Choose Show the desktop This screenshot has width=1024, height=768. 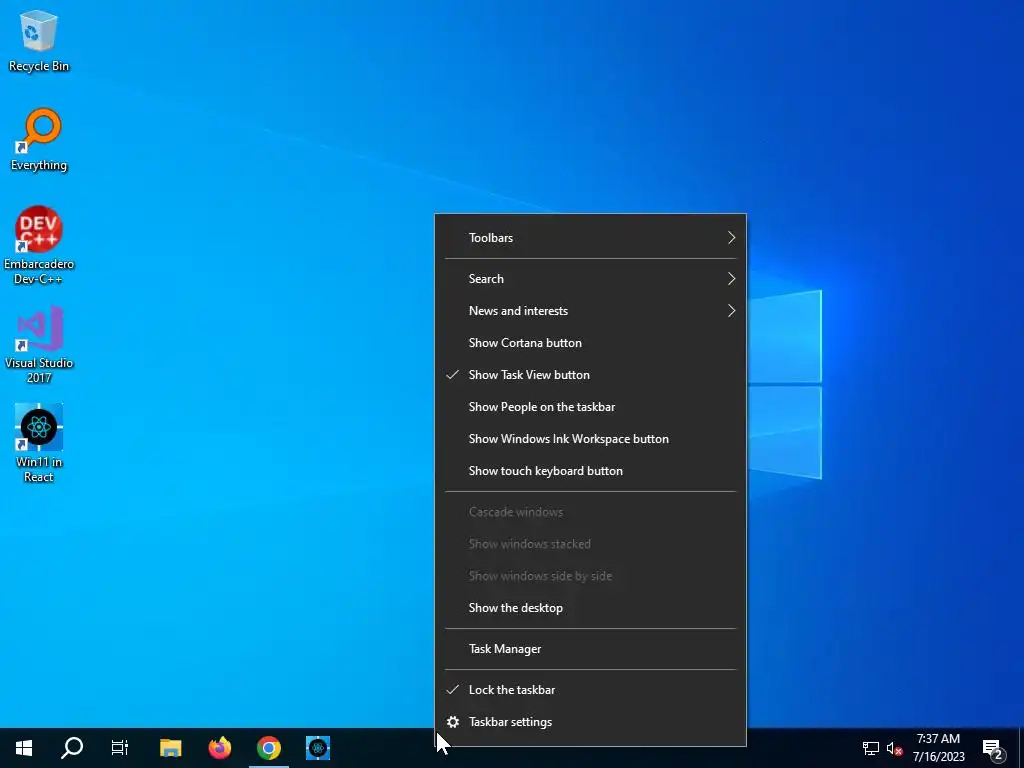pyautogui.click(x=590, y=608)
